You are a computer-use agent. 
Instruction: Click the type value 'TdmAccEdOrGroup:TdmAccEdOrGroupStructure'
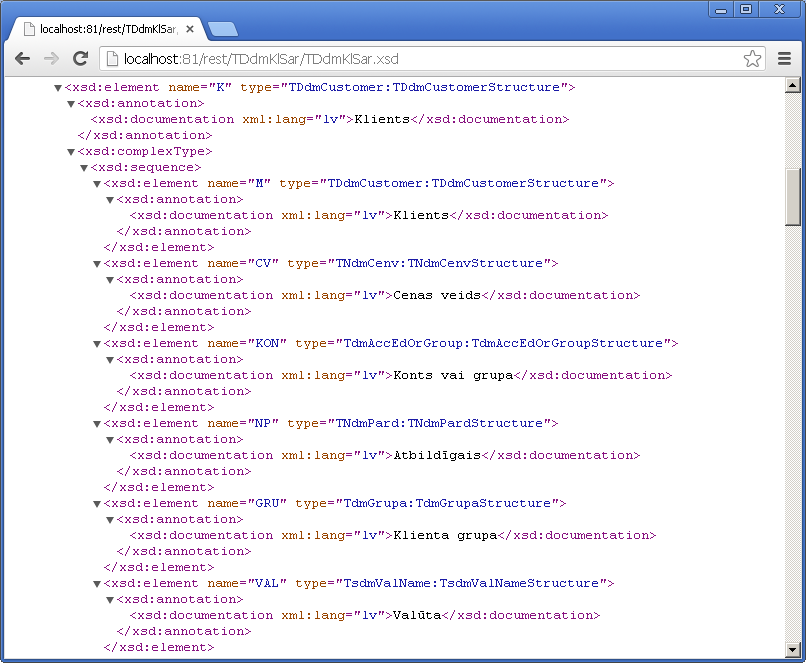(x=503, y=343)
